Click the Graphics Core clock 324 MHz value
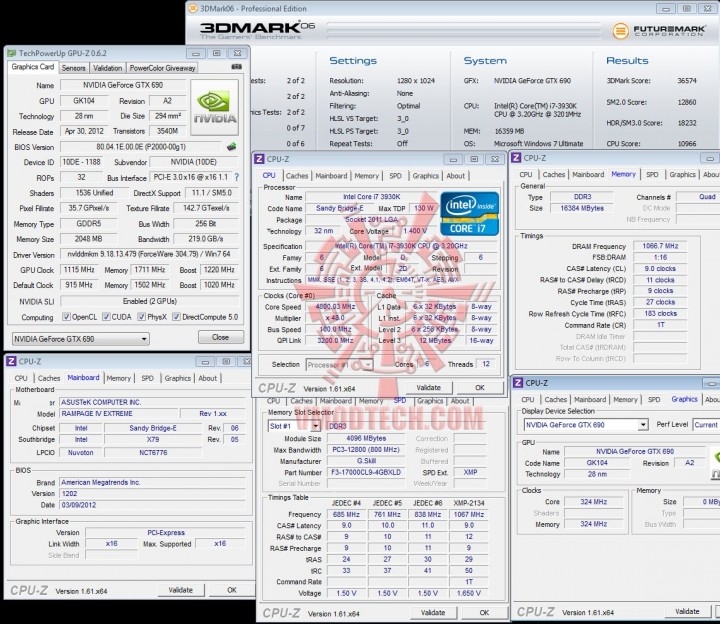The height and width of the screenshot is (624, 720). click(593, 502)
